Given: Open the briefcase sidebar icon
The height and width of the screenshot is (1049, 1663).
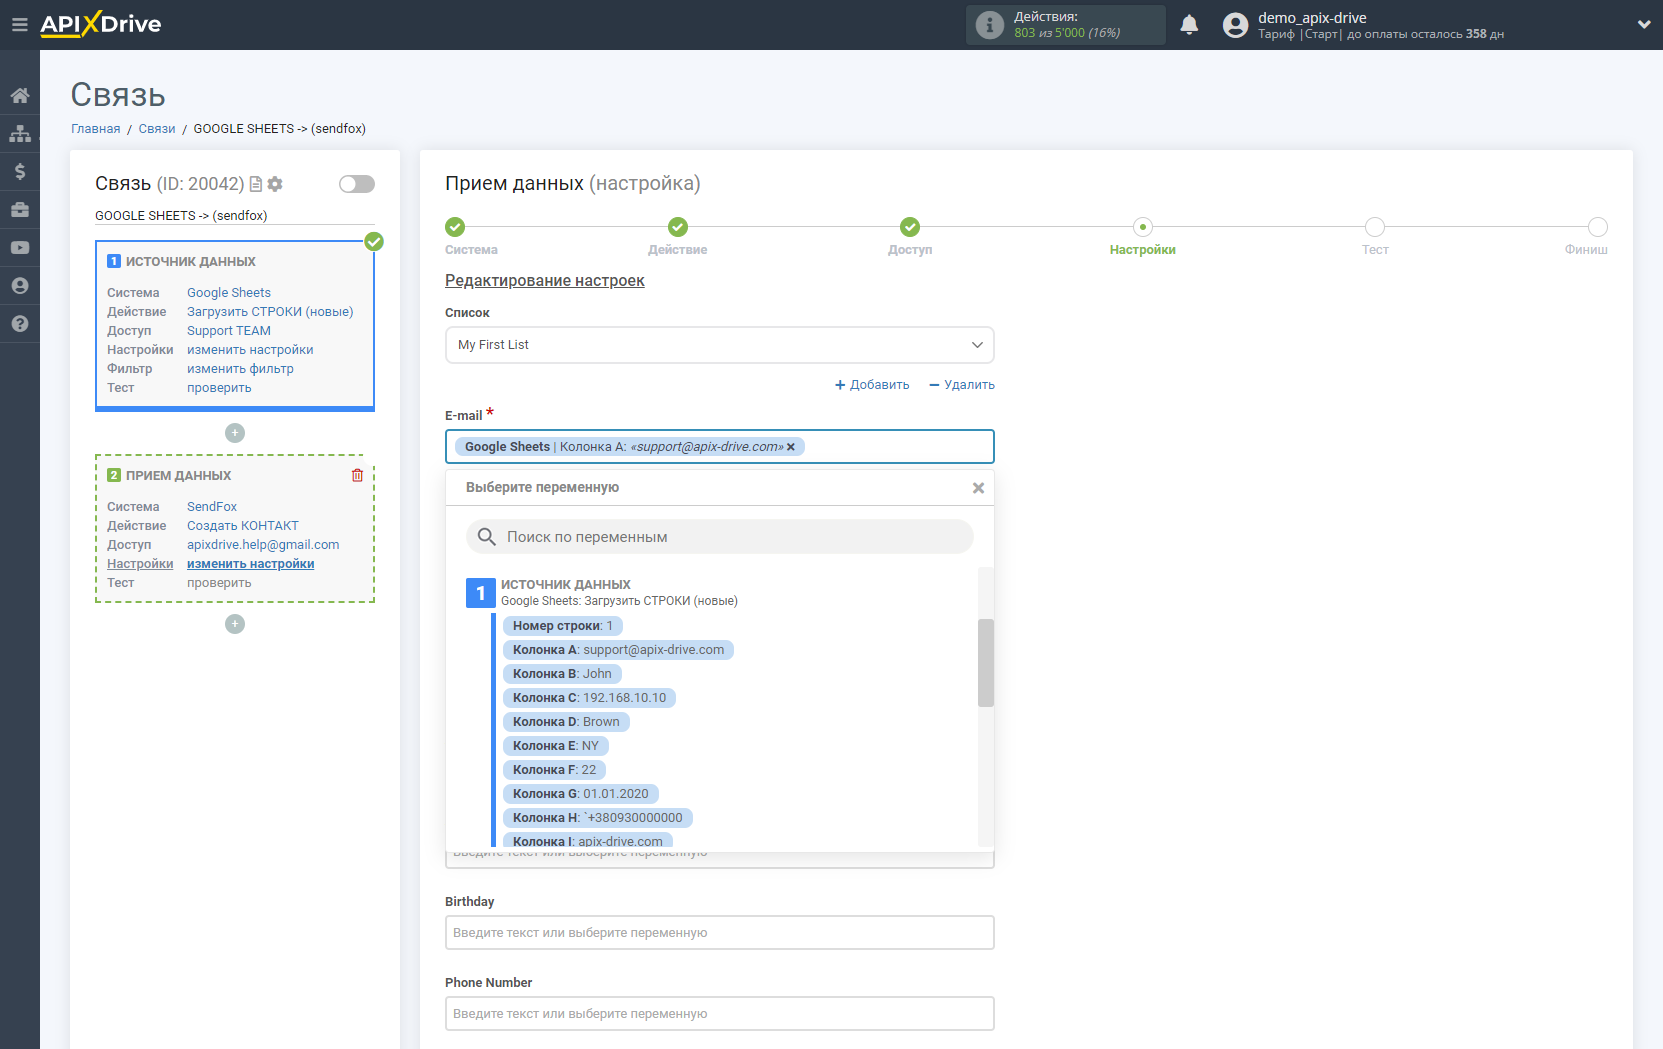Looking at the screenshot, I should click(x=20, y=210).
